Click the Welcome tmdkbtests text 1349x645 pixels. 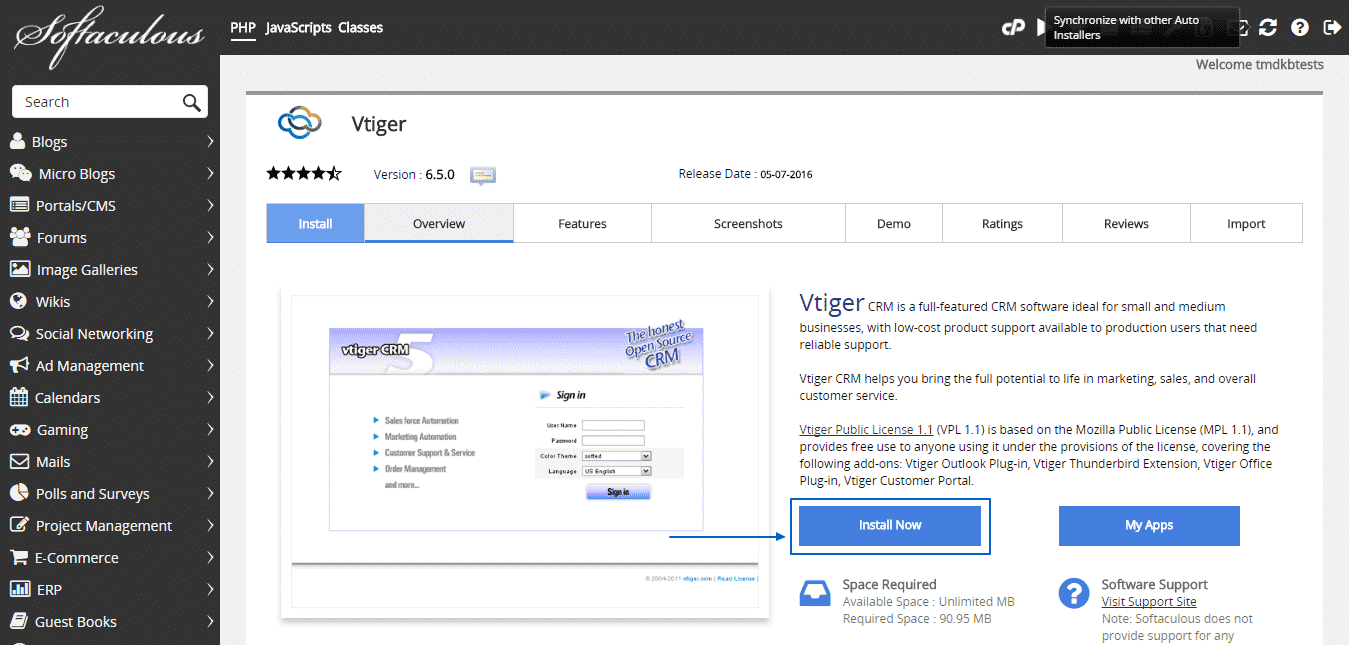[1259, 64]
